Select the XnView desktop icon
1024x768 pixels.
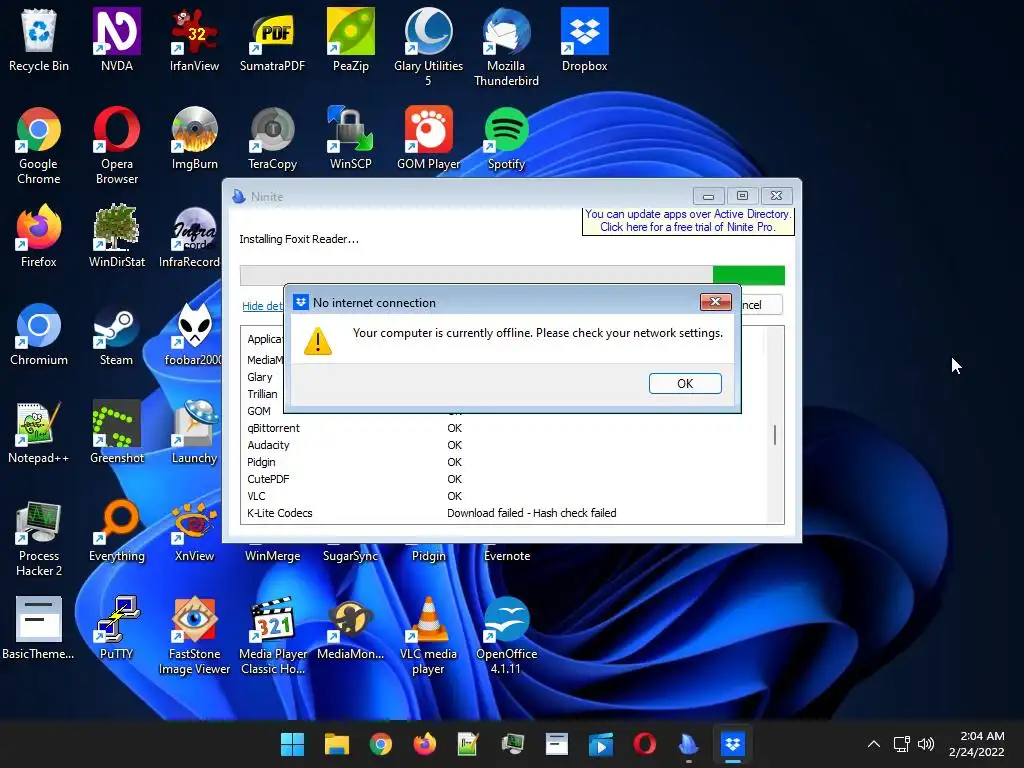pyautogui.click(x=195, y=530)
